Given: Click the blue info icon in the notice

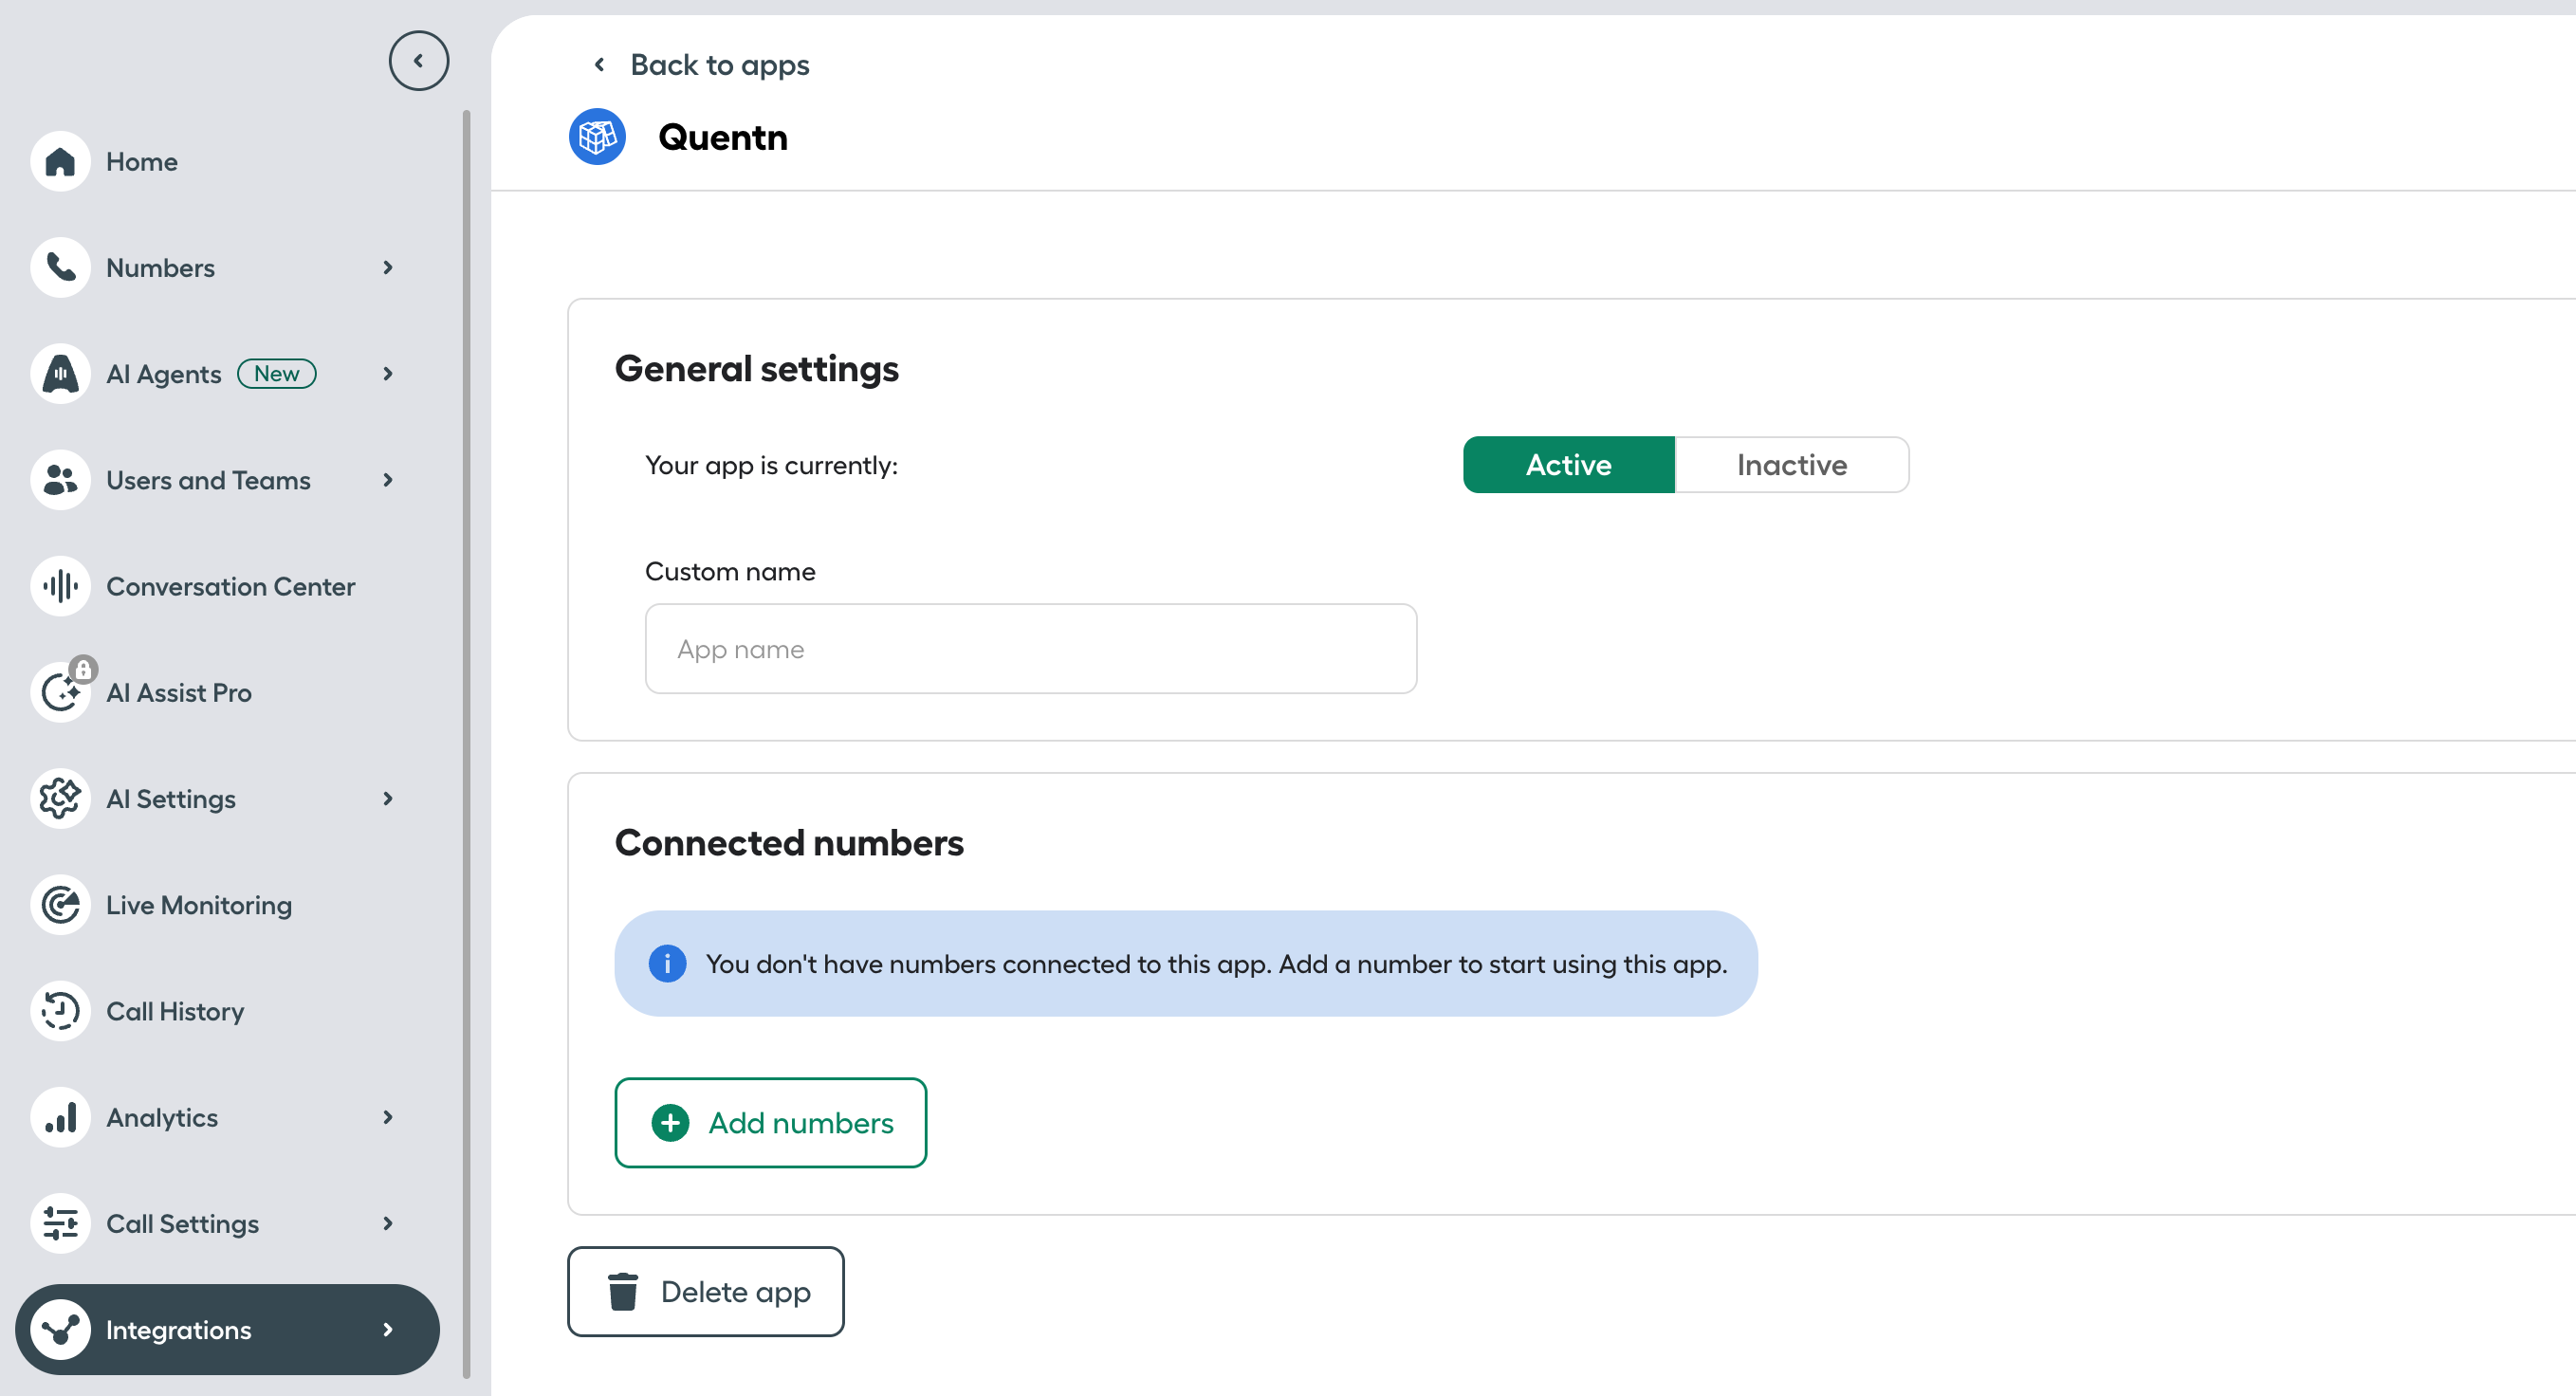Looking at the screenshot, I should pos(667,963).
